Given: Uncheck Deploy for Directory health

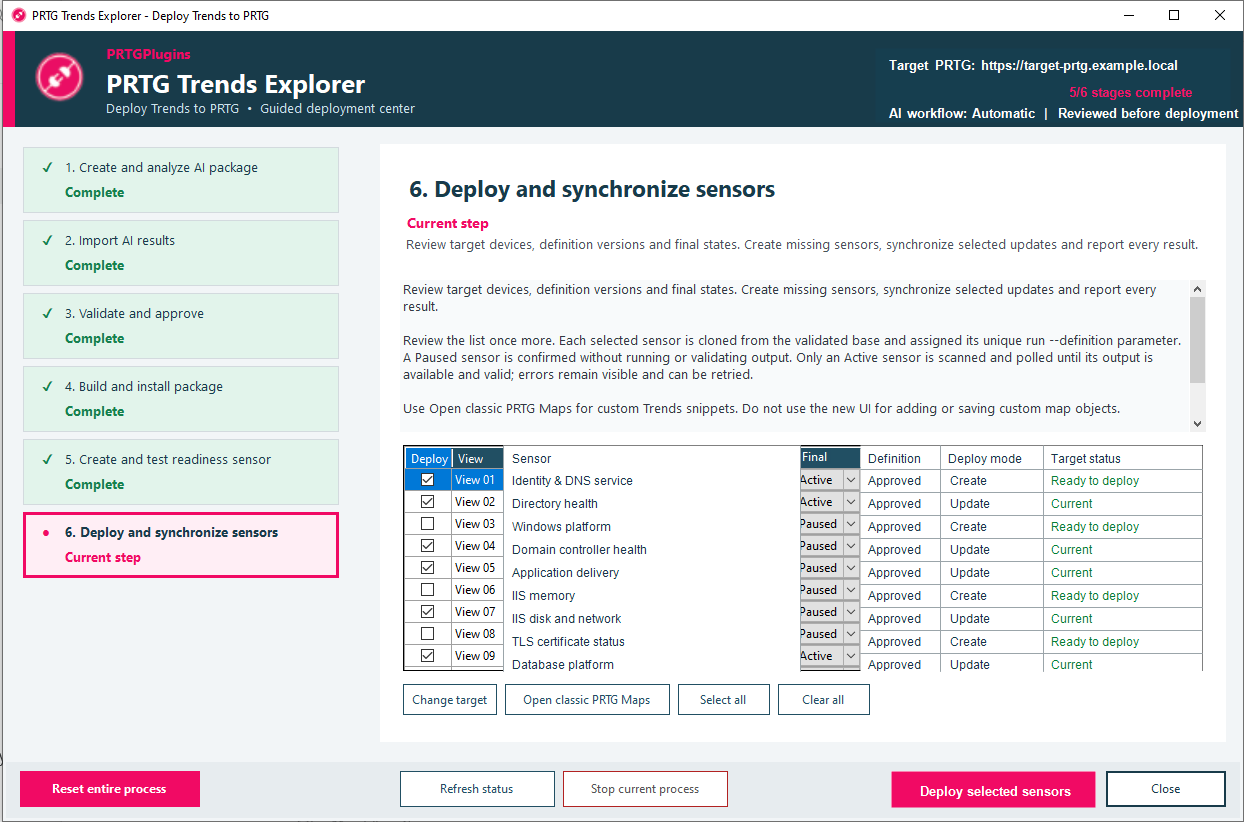Looking at the screenshot, I should coord(428,502).
